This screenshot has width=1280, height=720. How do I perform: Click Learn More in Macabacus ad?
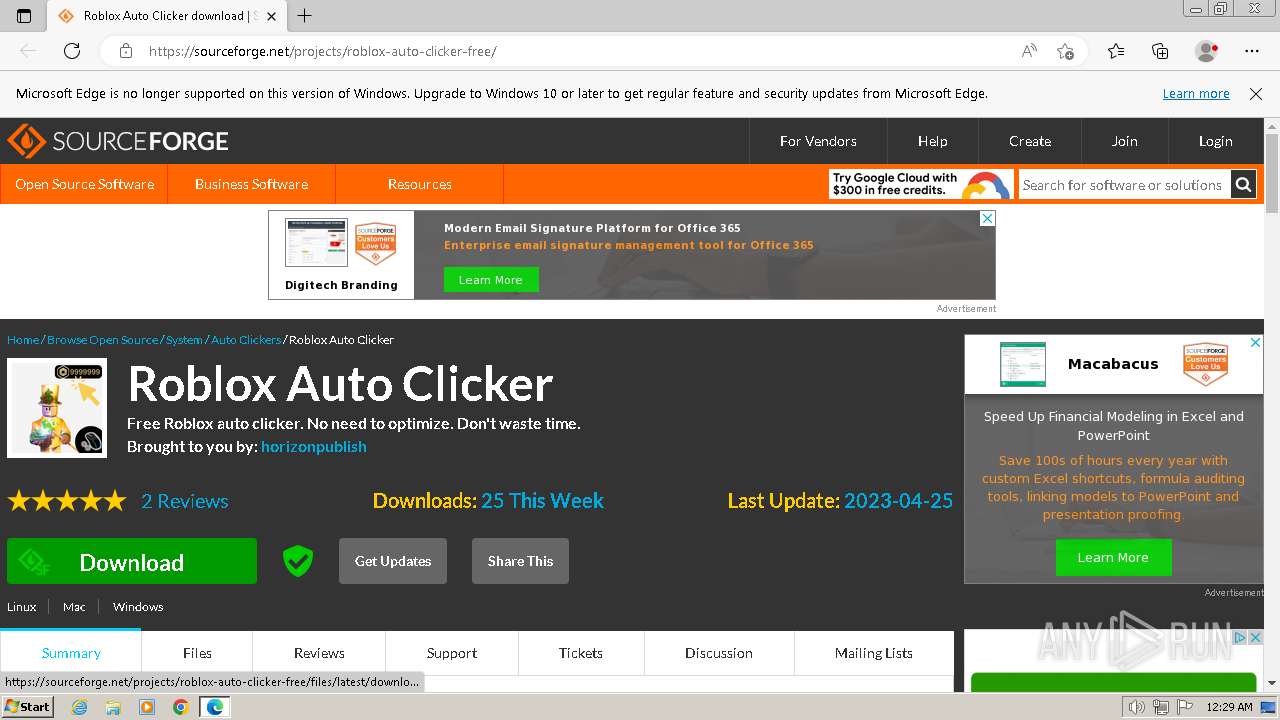tap(1113, 558)
